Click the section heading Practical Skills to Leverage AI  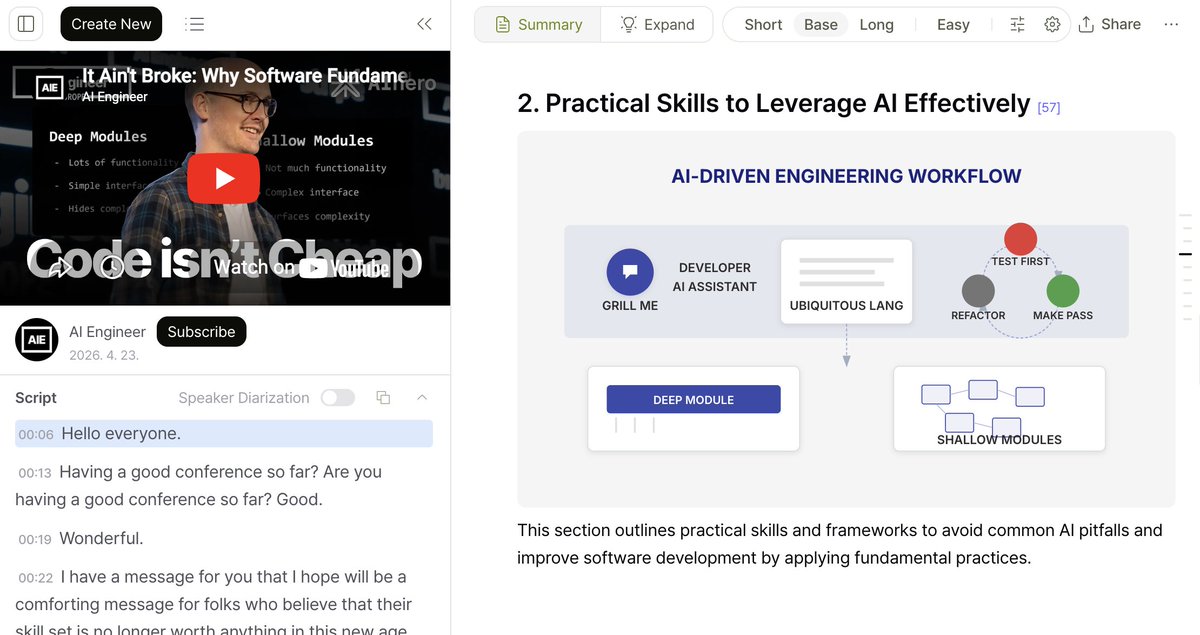[774, 103]
